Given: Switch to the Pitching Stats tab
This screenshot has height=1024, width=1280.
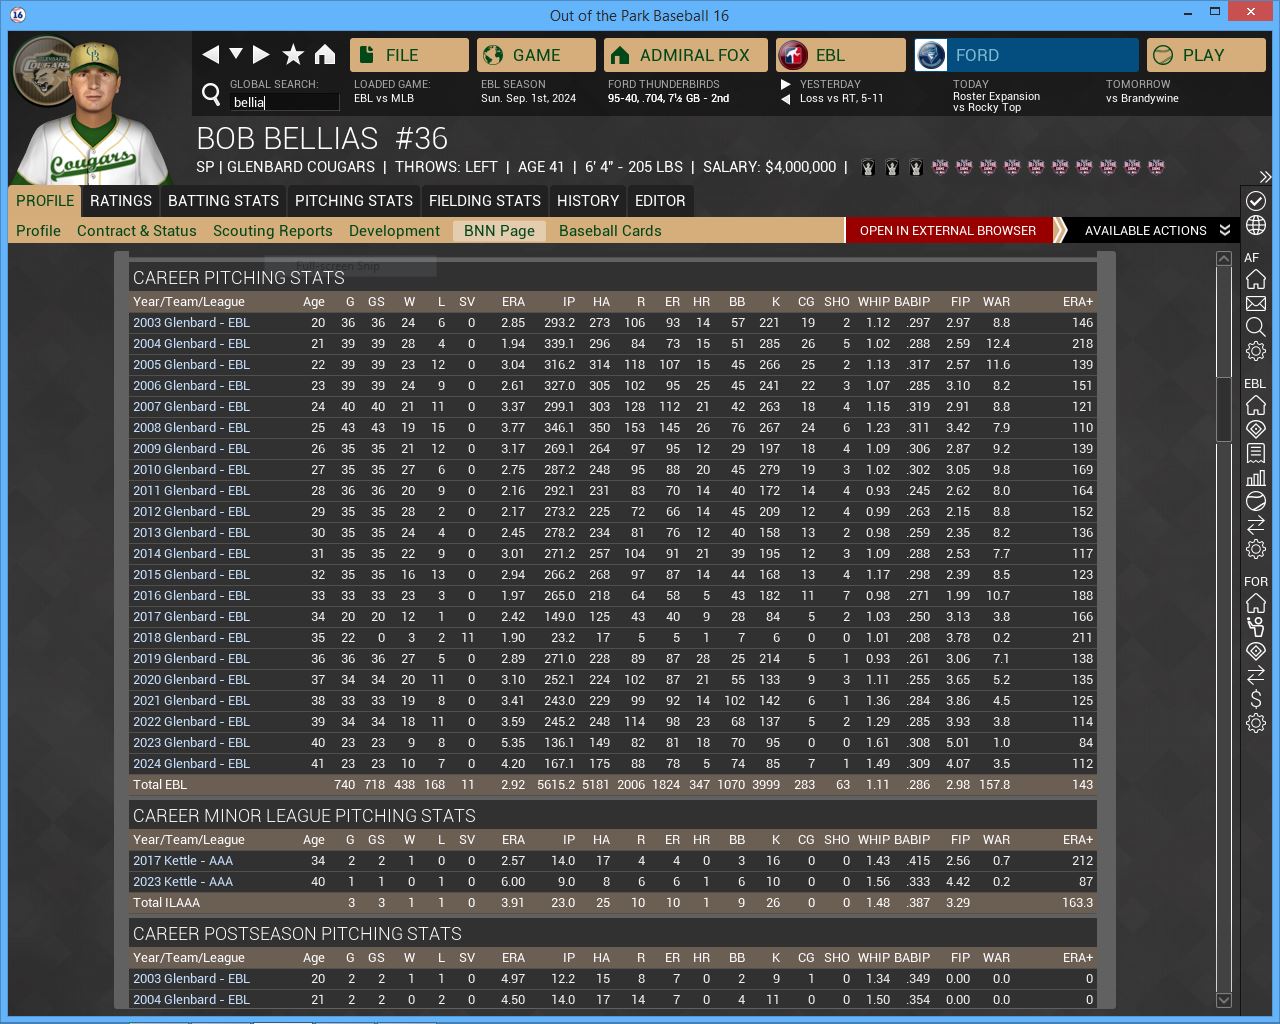Looking at the screenshot, I should click(353, 201).
